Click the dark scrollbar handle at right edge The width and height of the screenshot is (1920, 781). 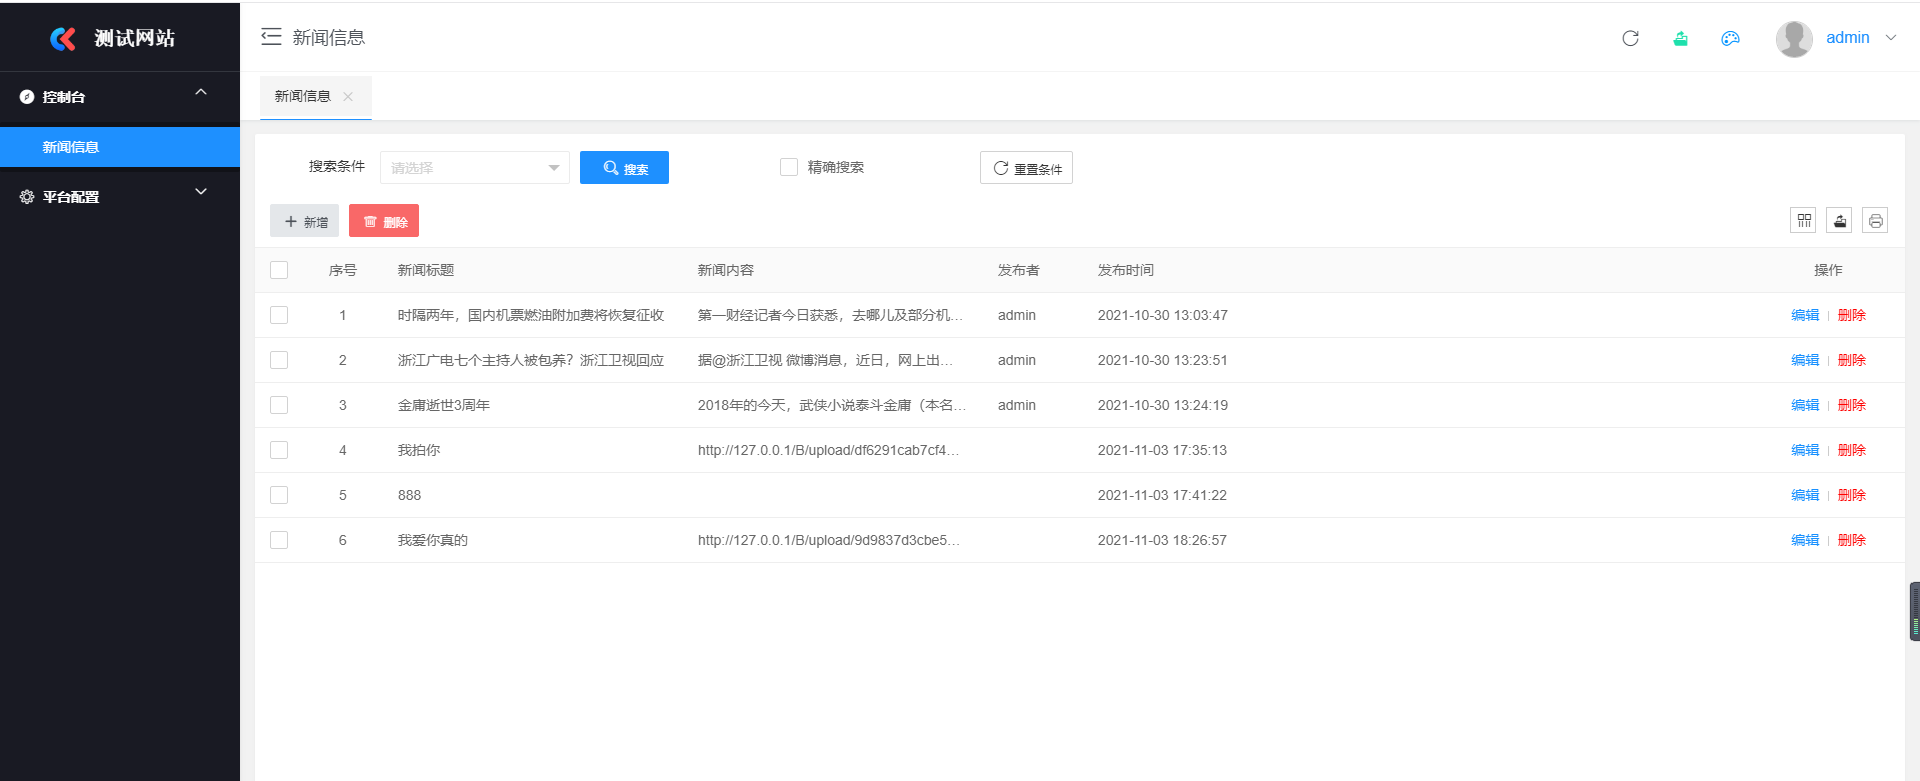(x=1914, y=611)
